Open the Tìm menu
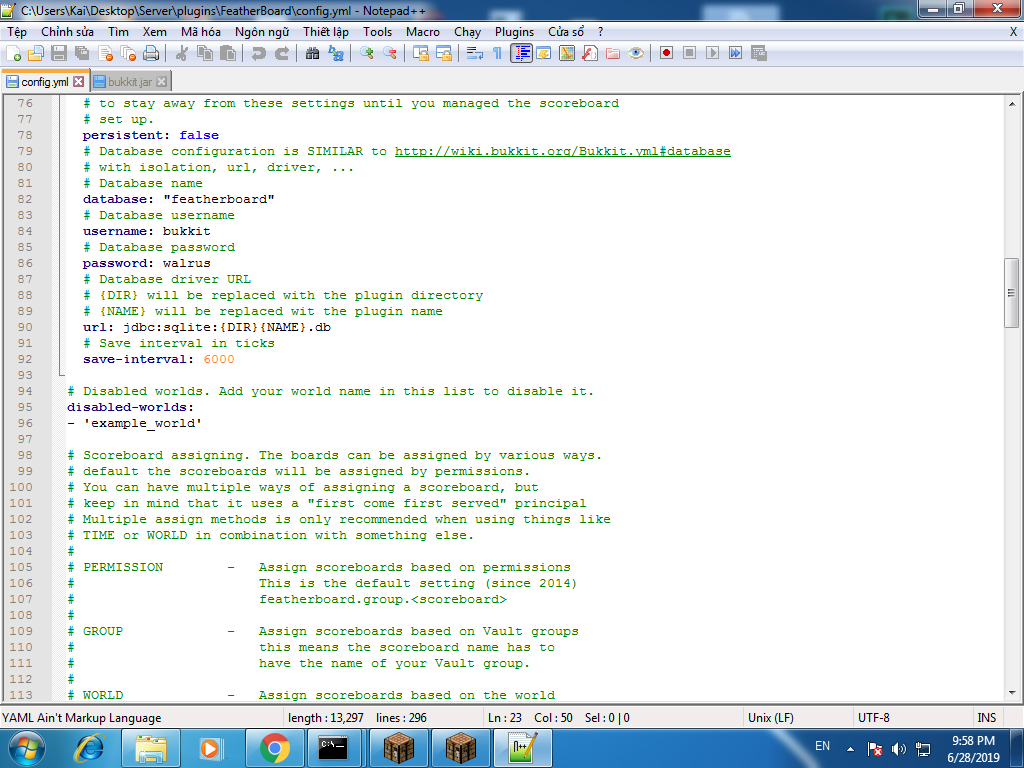This screenshot has width=1024, height=768. point(118,32)
